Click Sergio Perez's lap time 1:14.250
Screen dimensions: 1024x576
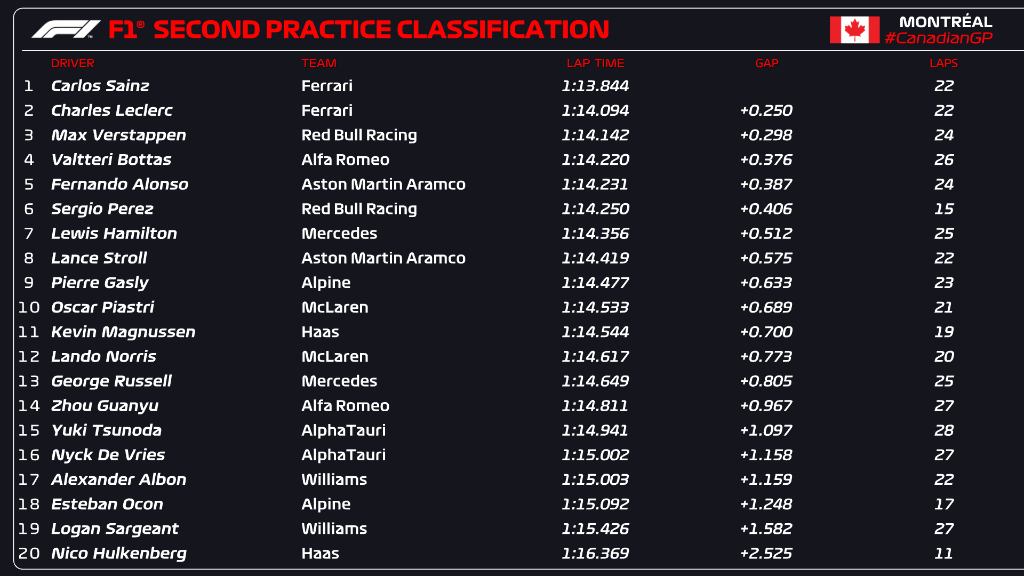595,209
